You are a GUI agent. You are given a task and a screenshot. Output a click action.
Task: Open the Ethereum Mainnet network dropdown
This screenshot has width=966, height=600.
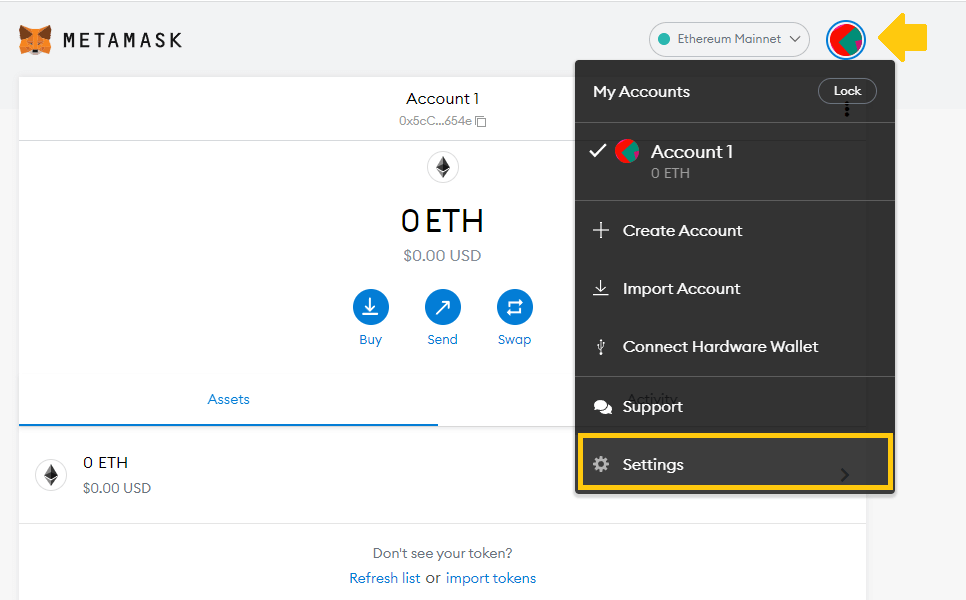729,39
